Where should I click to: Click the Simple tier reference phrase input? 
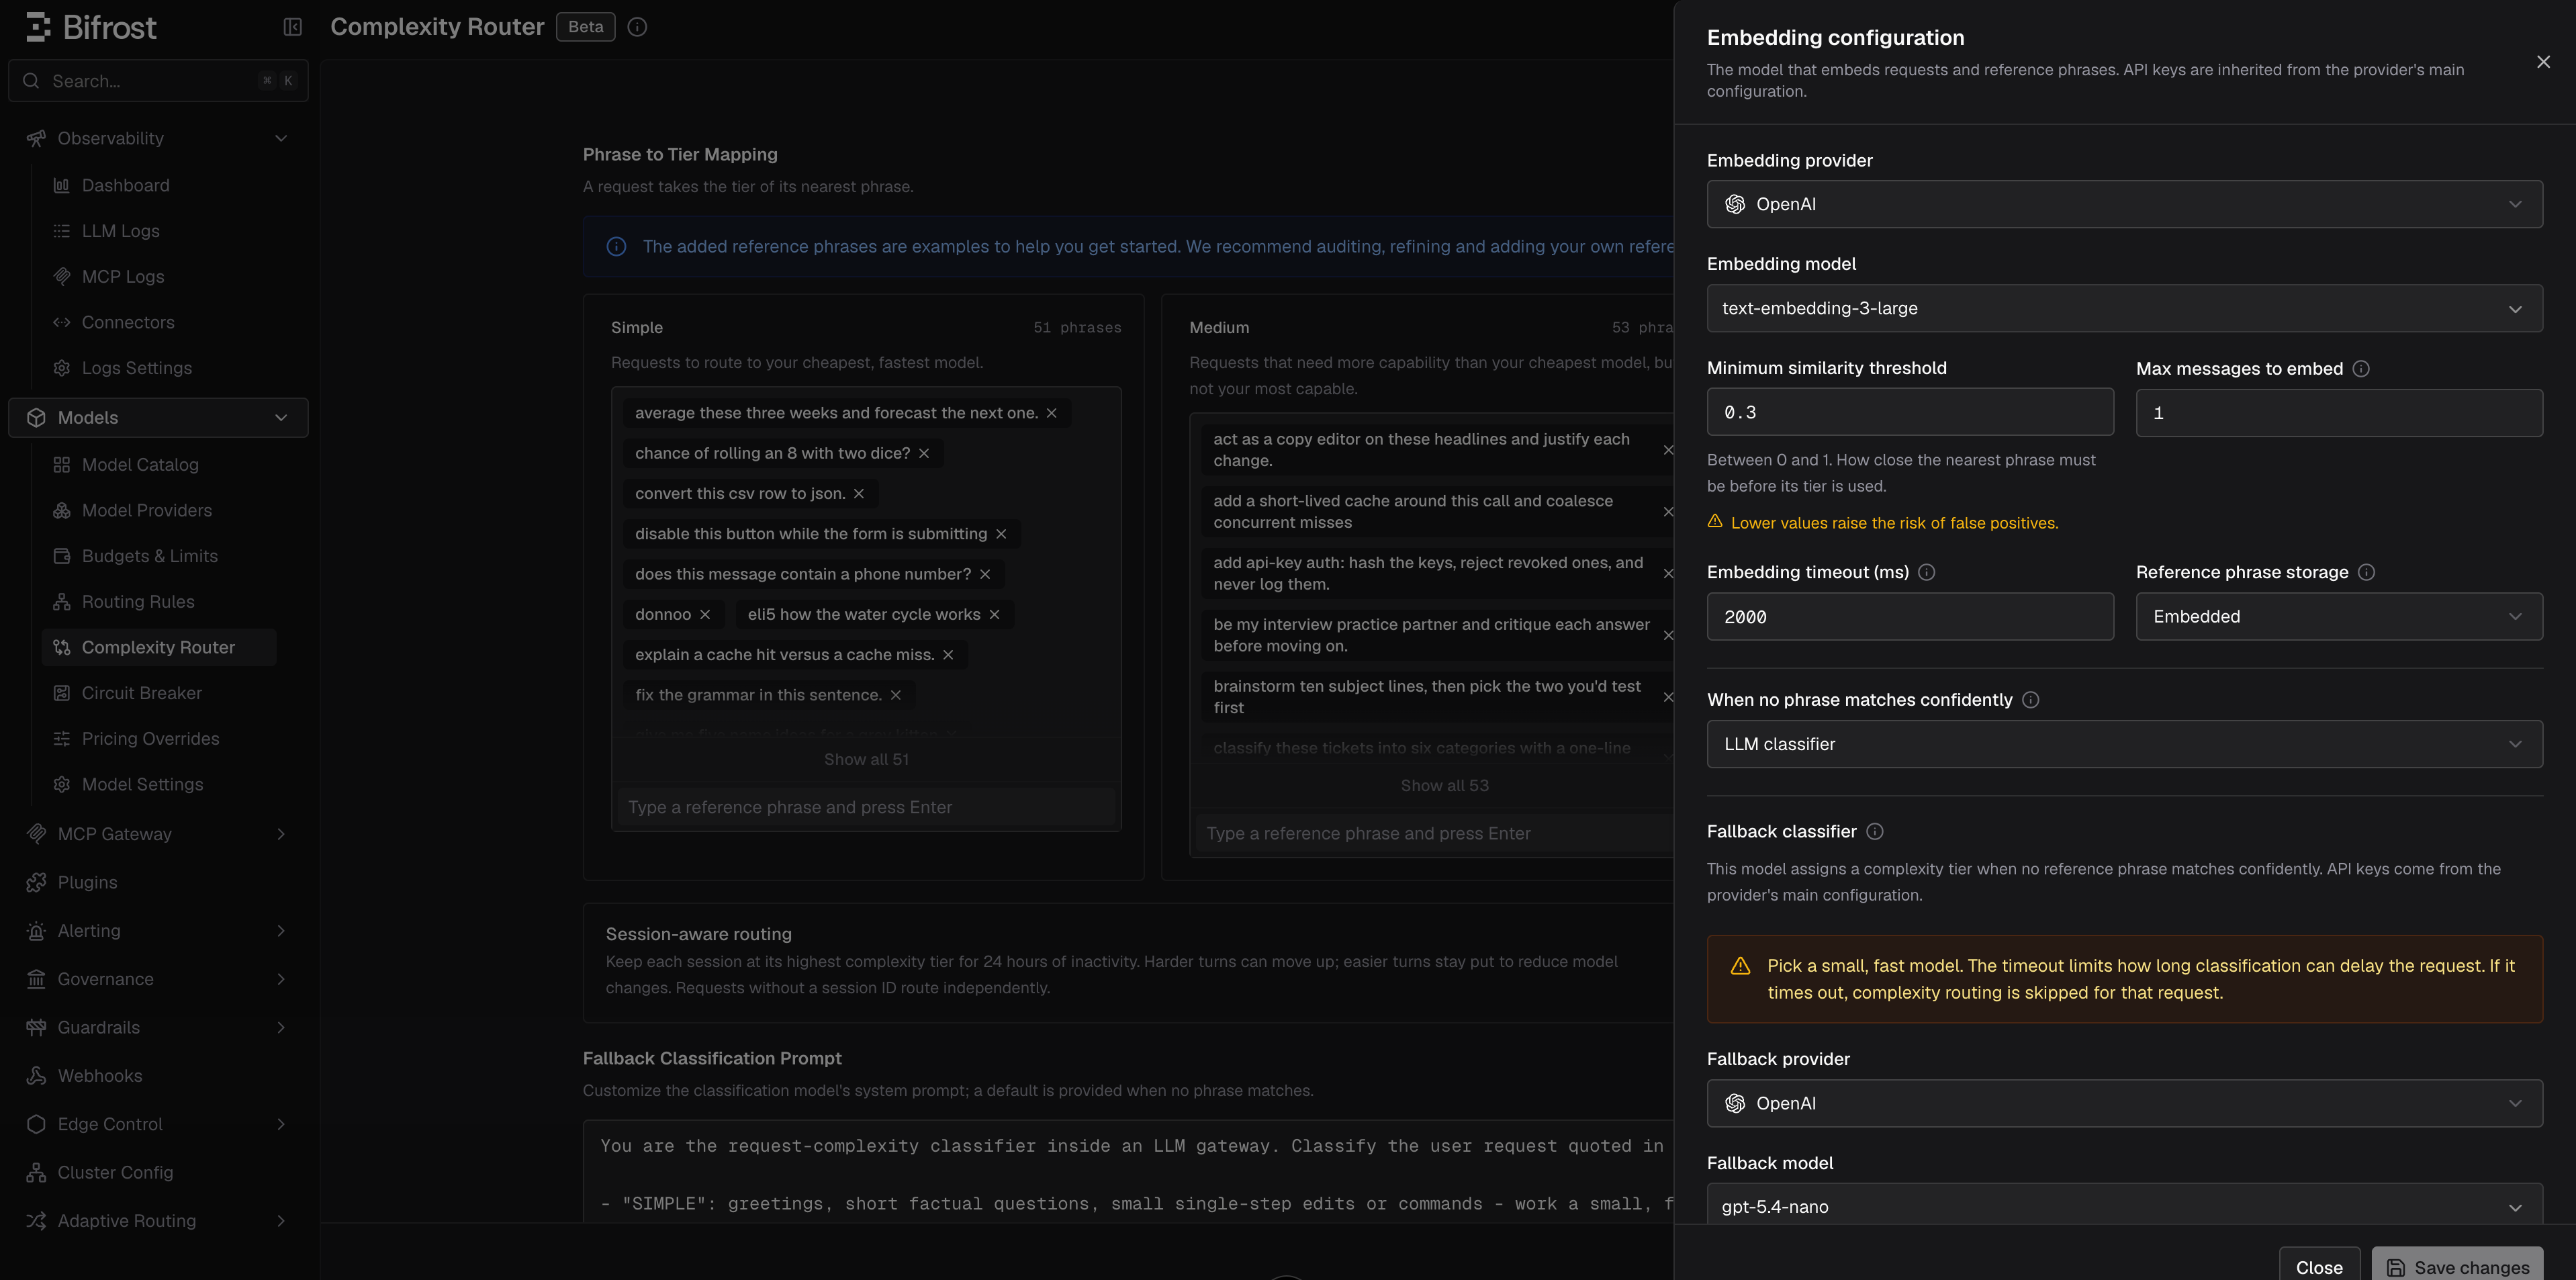(866, 807)
